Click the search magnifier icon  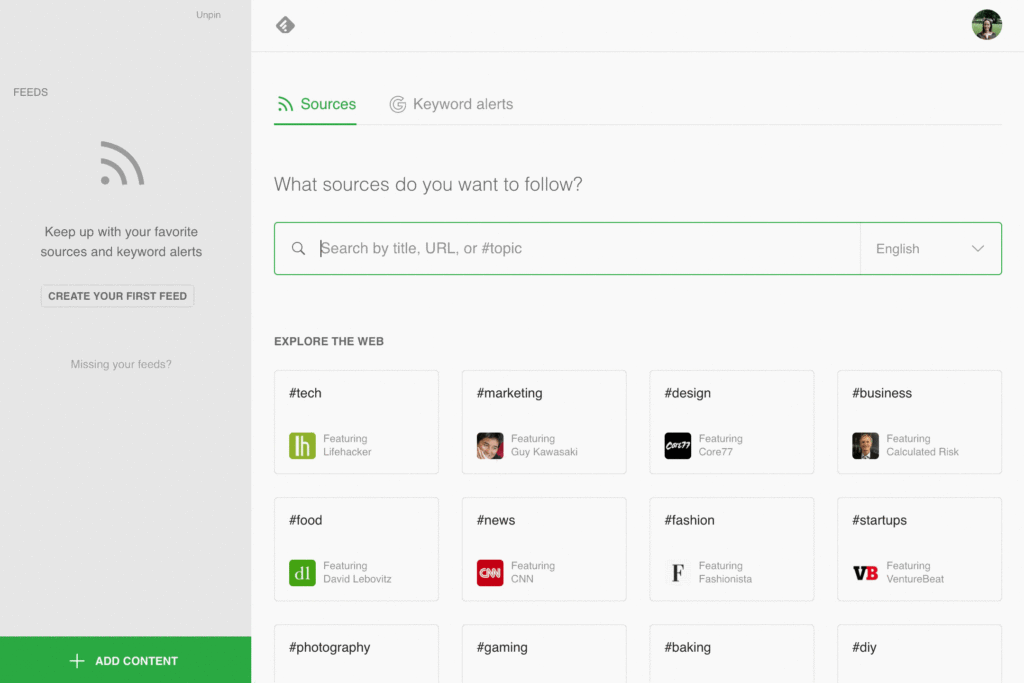click(298, 249)
